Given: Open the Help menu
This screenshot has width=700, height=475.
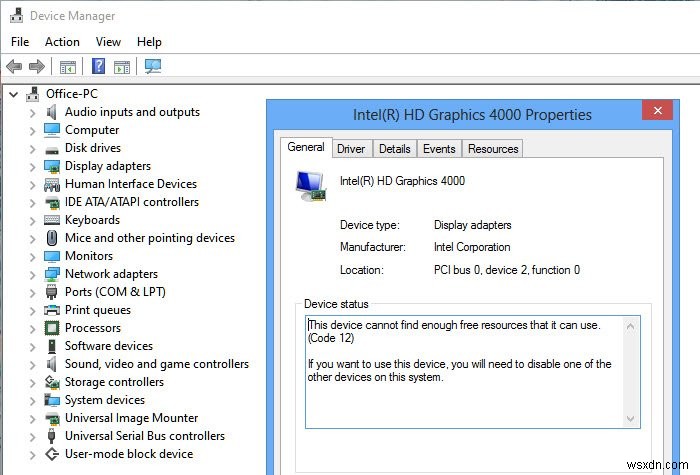Looking at the screenshot, I should pyautogui.click(x=149, y=42).
